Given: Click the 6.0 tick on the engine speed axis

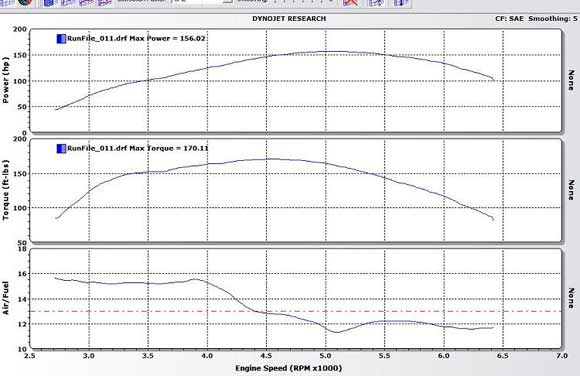Looking at the screenshot, I should (444, 356).
